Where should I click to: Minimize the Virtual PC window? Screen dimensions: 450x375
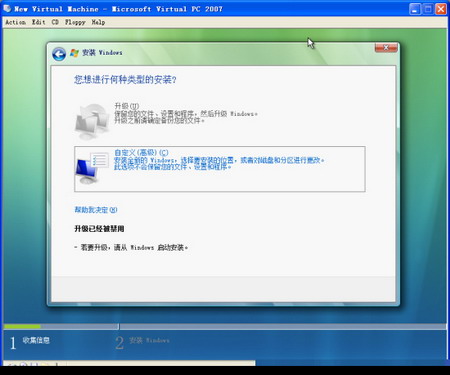pyautogui.click(x=415, y=9)
